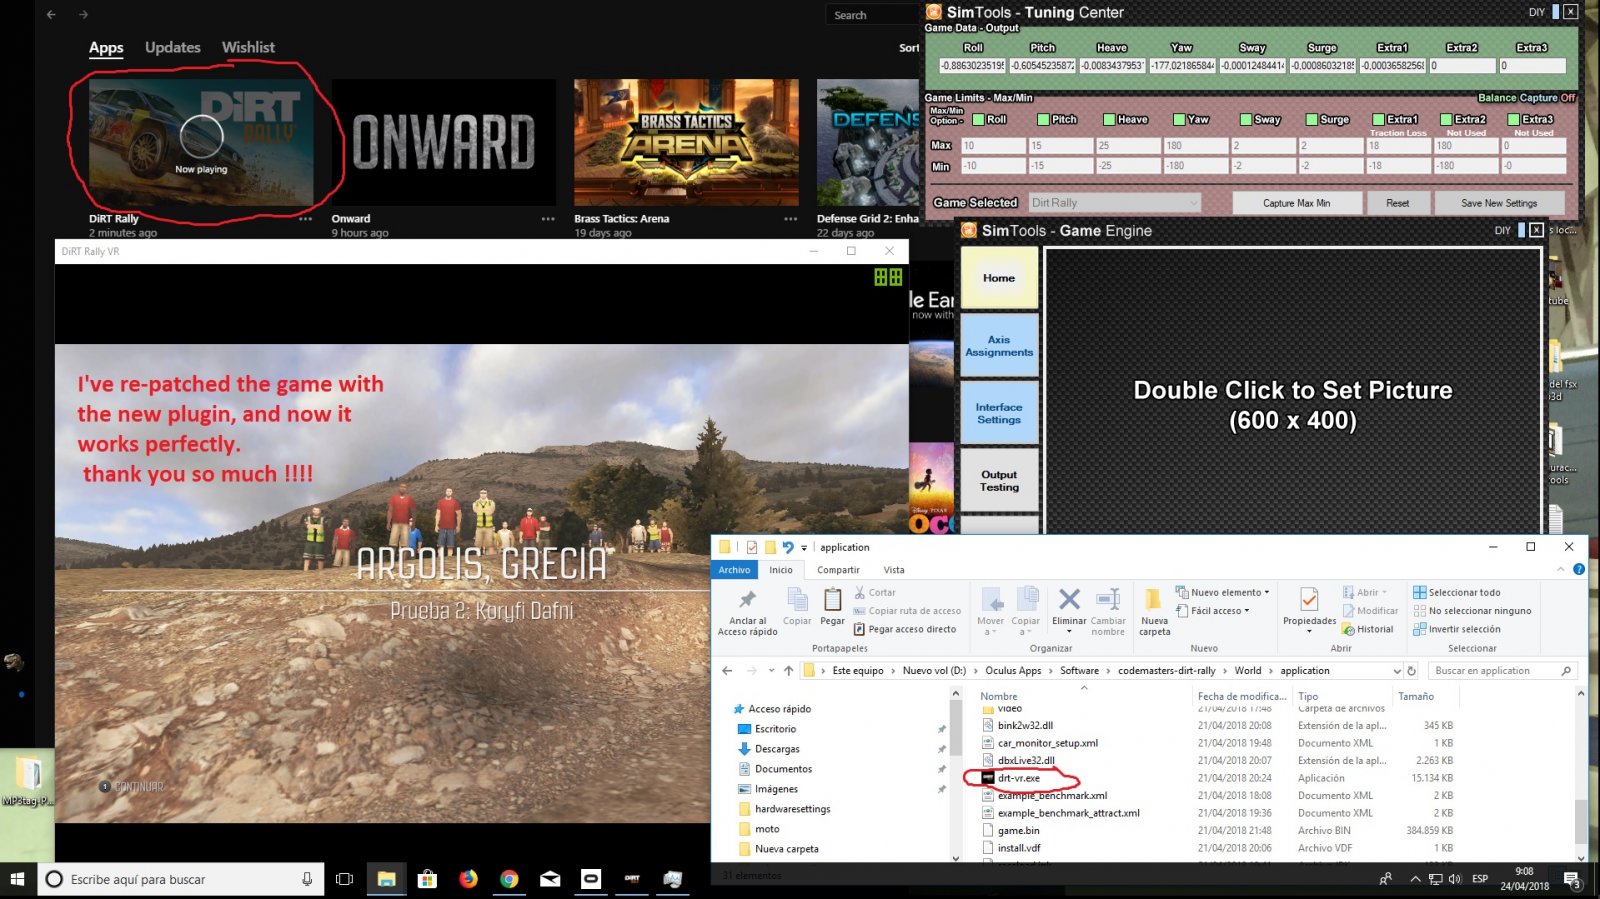Click Pegar acceso directo icon
The width and height of the screenshot is (1600, 899).
tap(860, 629)
